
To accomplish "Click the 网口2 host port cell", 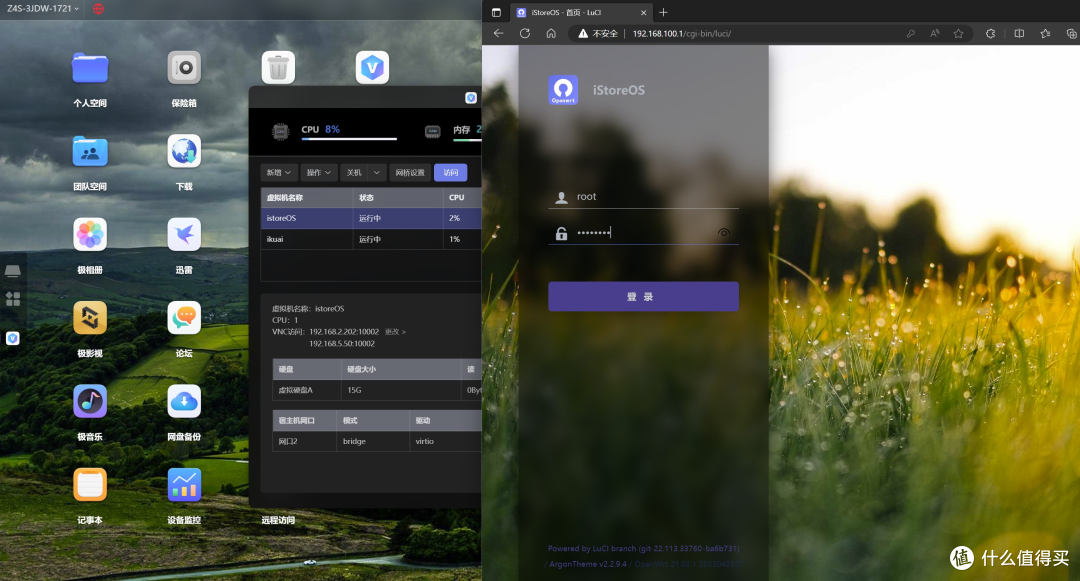I will pyautogui.click(x=304, y=441).
